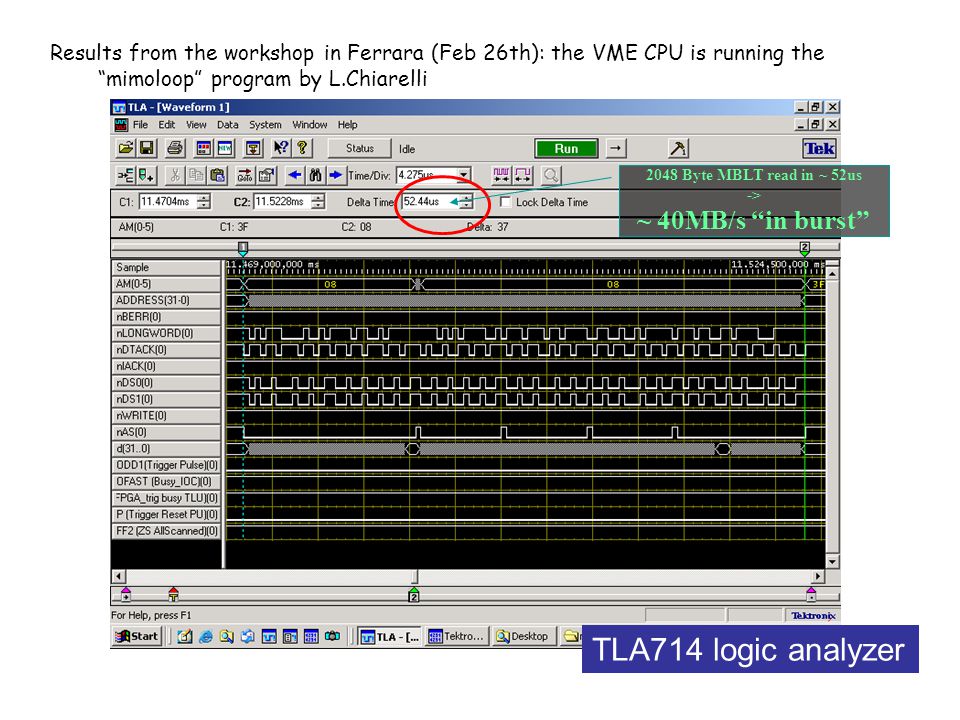Select the ADDRESS(31-0) waveform label
This screenshot has height=720, width=960.
(x=167, y=300)
